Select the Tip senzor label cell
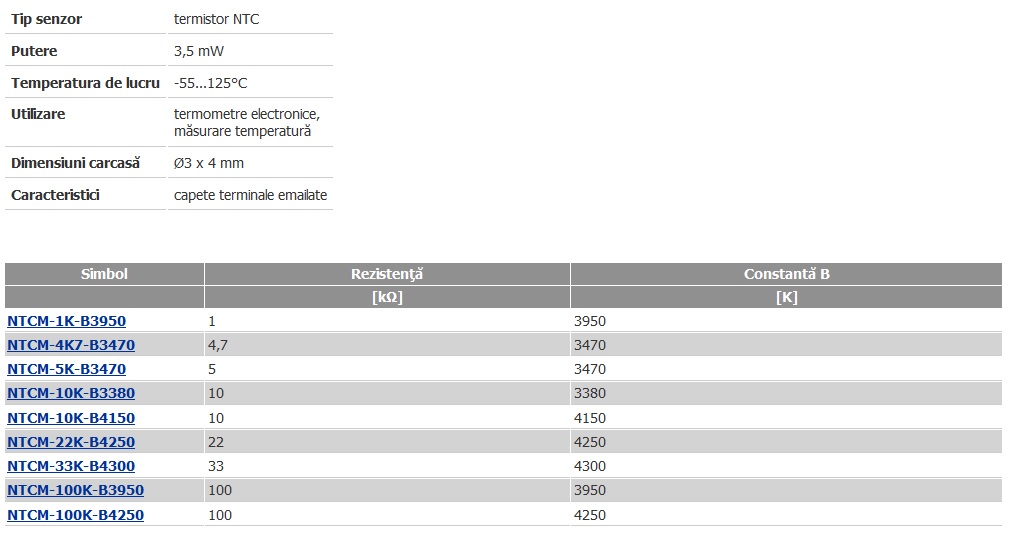 [x=85, y=19]
